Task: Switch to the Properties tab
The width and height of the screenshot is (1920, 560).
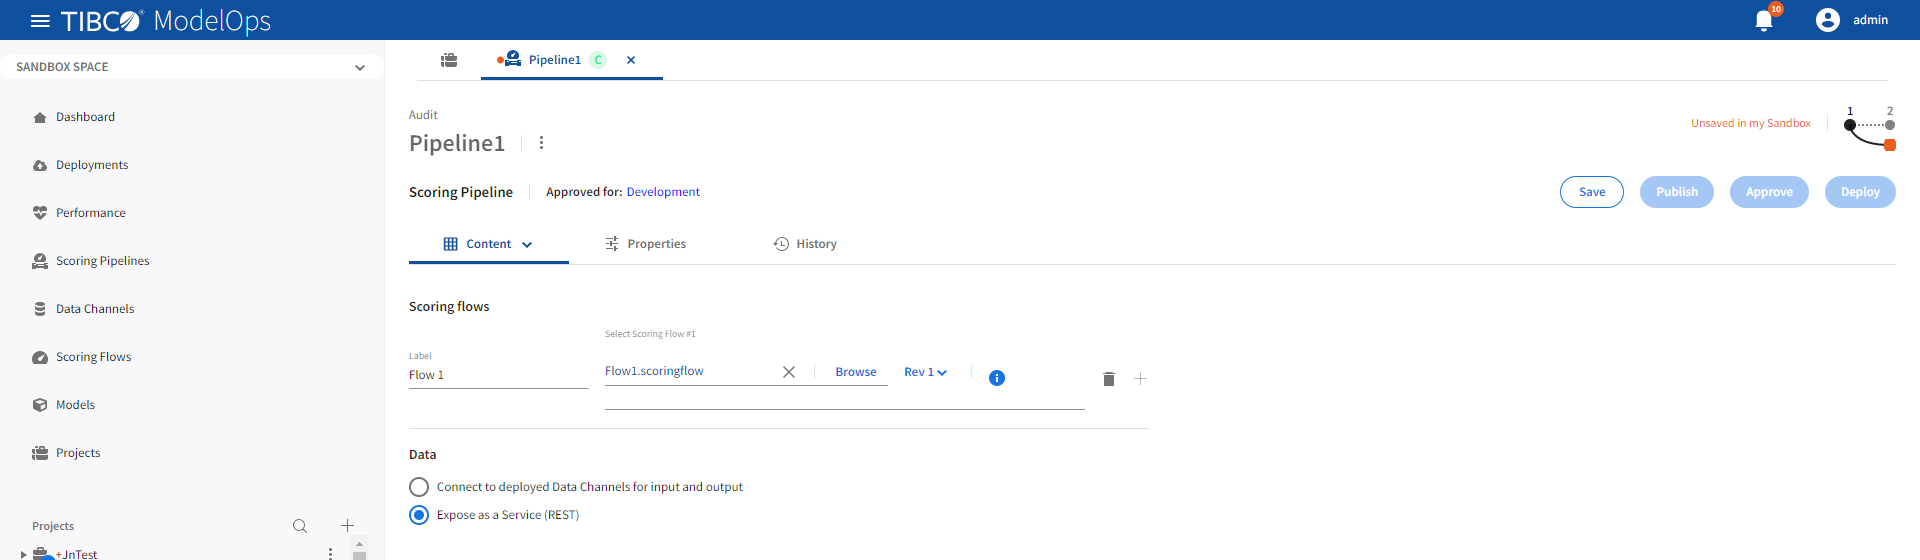Action: pyautogui.click(x=646, y=244)
